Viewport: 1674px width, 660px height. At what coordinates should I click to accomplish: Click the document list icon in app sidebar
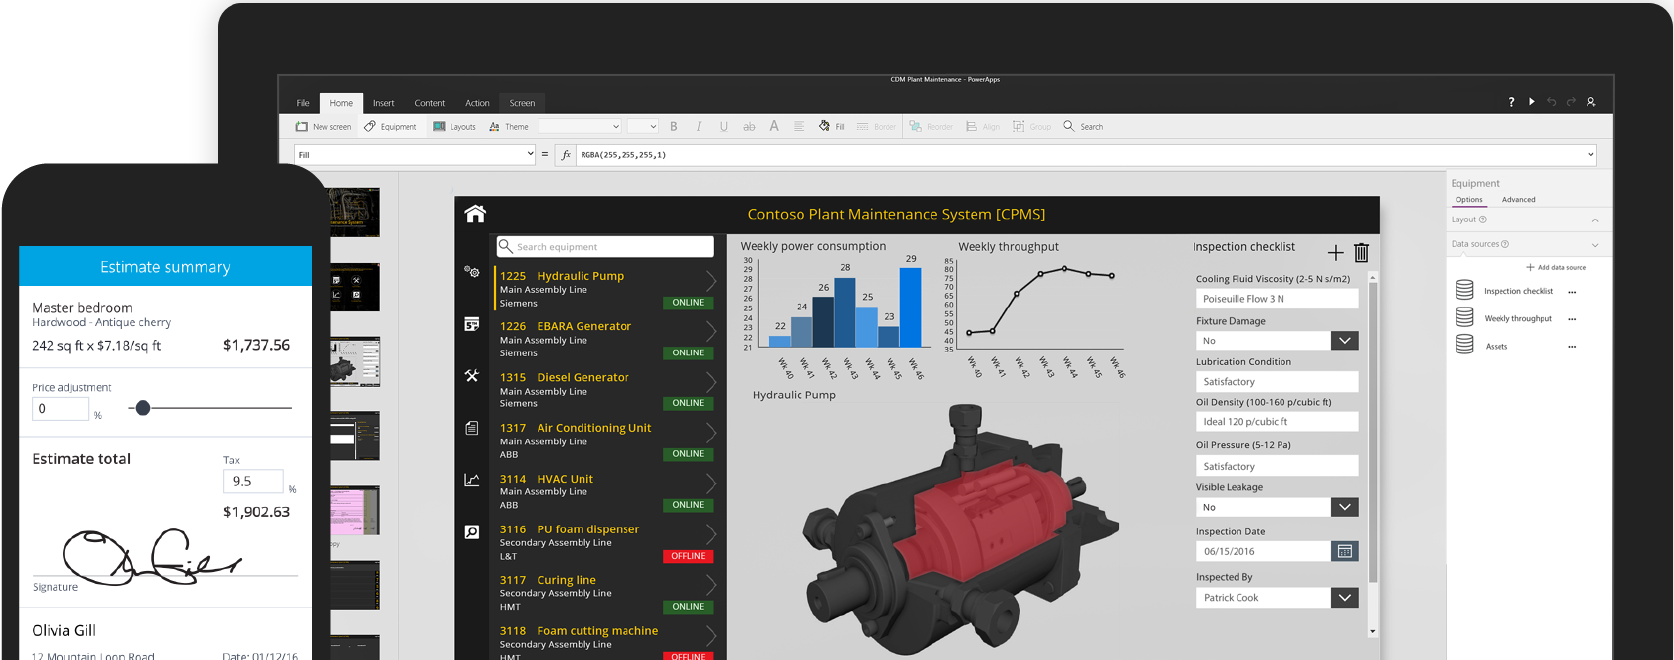(x=472, y=428)
